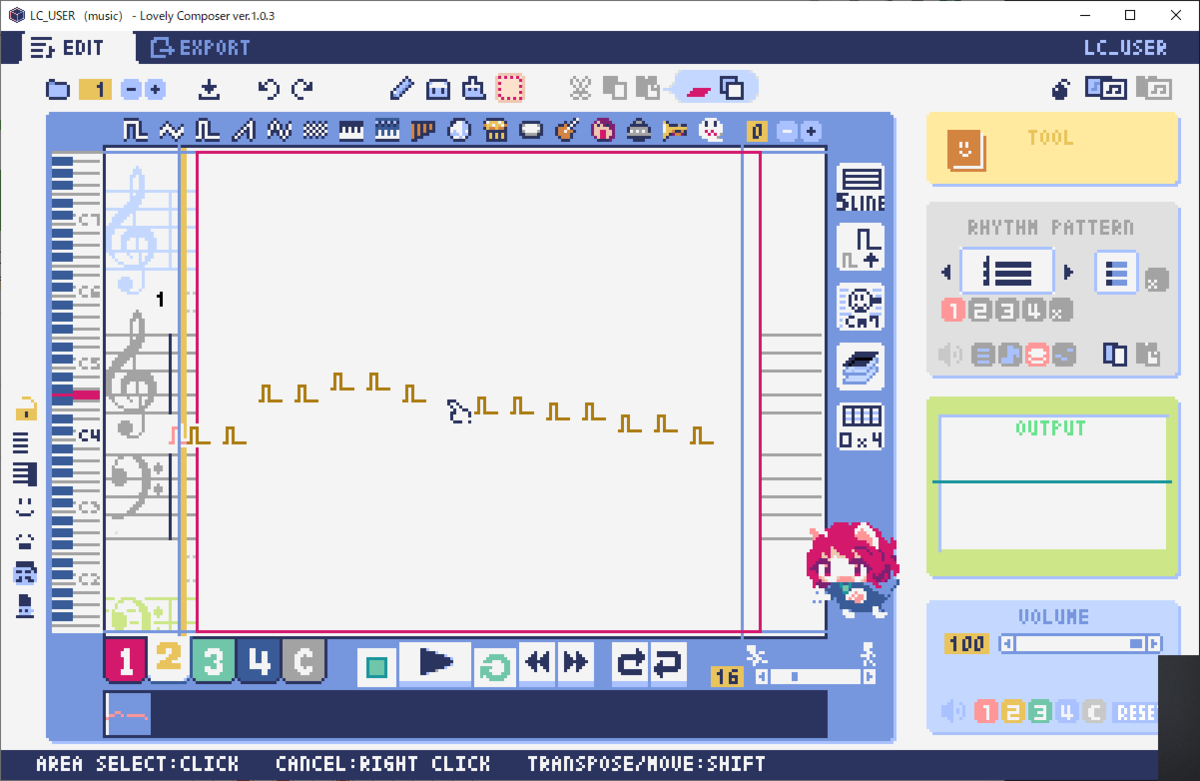Undo the last action
This screenshot has height=781, width=1200.
pyautogui.click(x=268, y=90)
